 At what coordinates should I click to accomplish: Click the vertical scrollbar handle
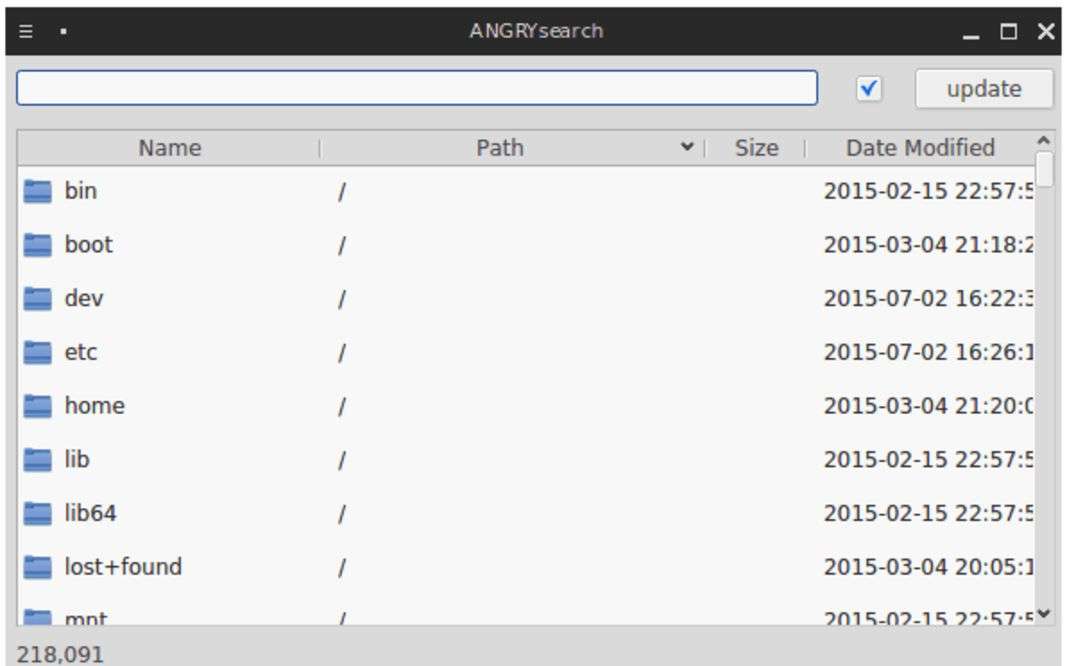pos(1045,169)
